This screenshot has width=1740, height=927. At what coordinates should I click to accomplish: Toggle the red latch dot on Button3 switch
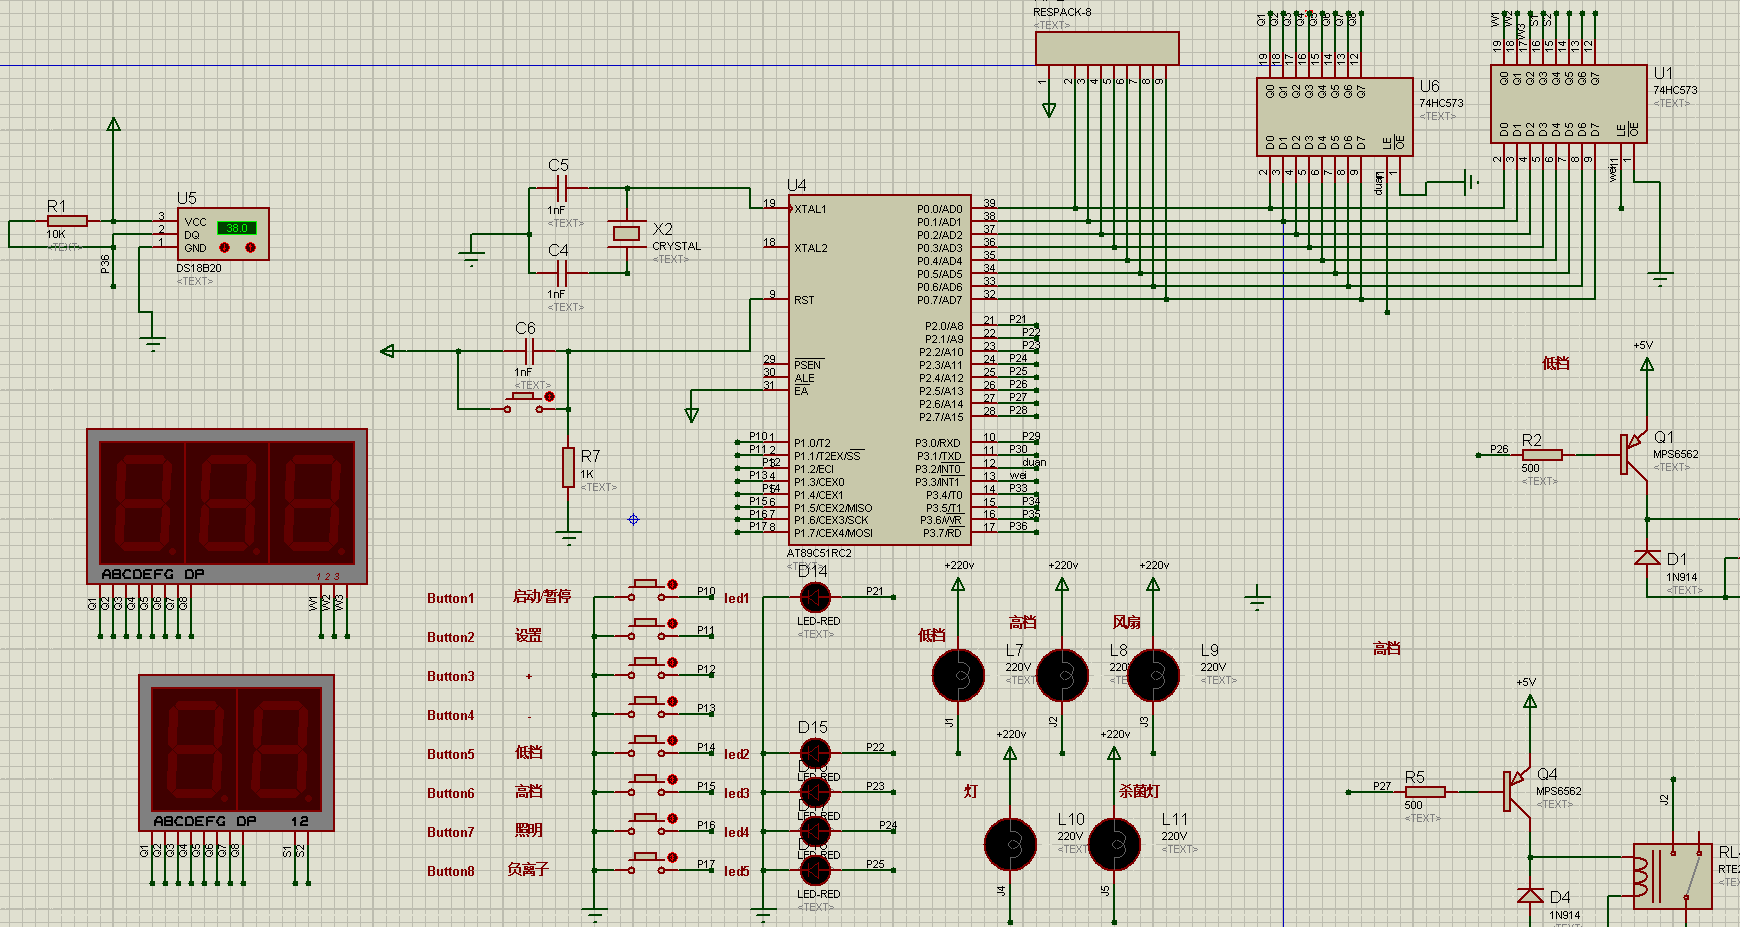(x=672, y=662)
